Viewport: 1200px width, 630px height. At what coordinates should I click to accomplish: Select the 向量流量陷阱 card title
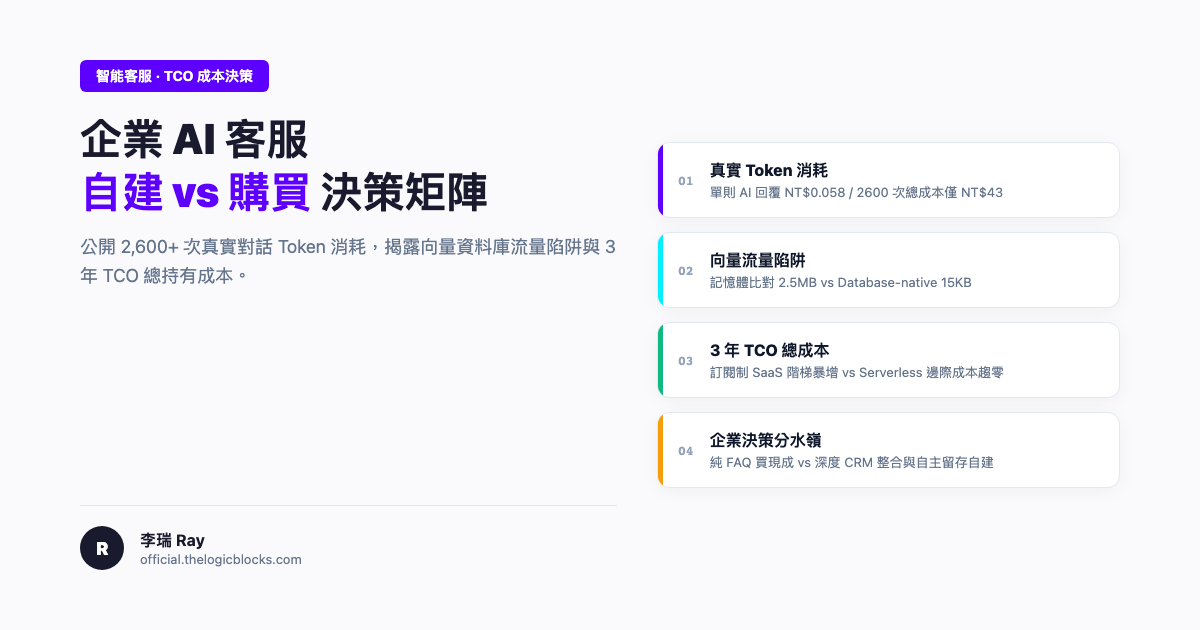coord(757,260)
